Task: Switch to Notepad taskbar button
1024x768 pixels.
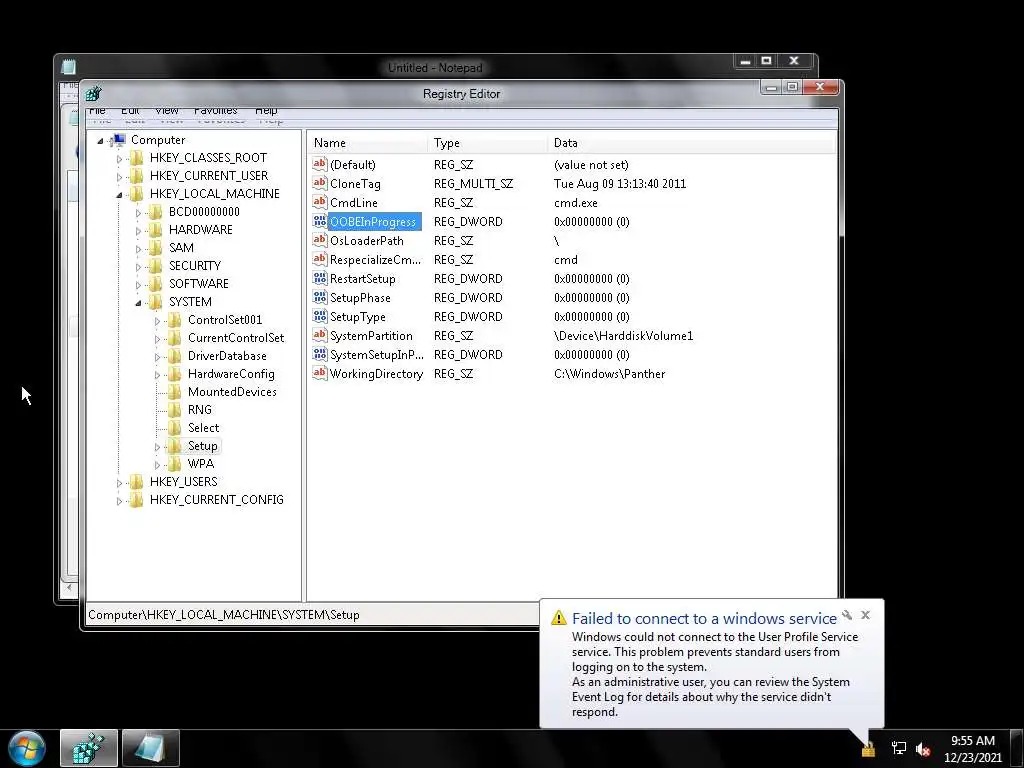Action: [x=151, y=748]
